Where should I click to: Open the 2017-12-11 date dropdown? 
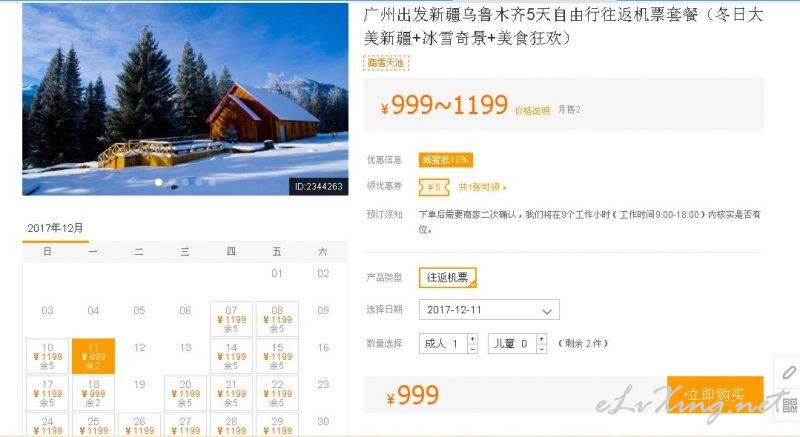489,310
